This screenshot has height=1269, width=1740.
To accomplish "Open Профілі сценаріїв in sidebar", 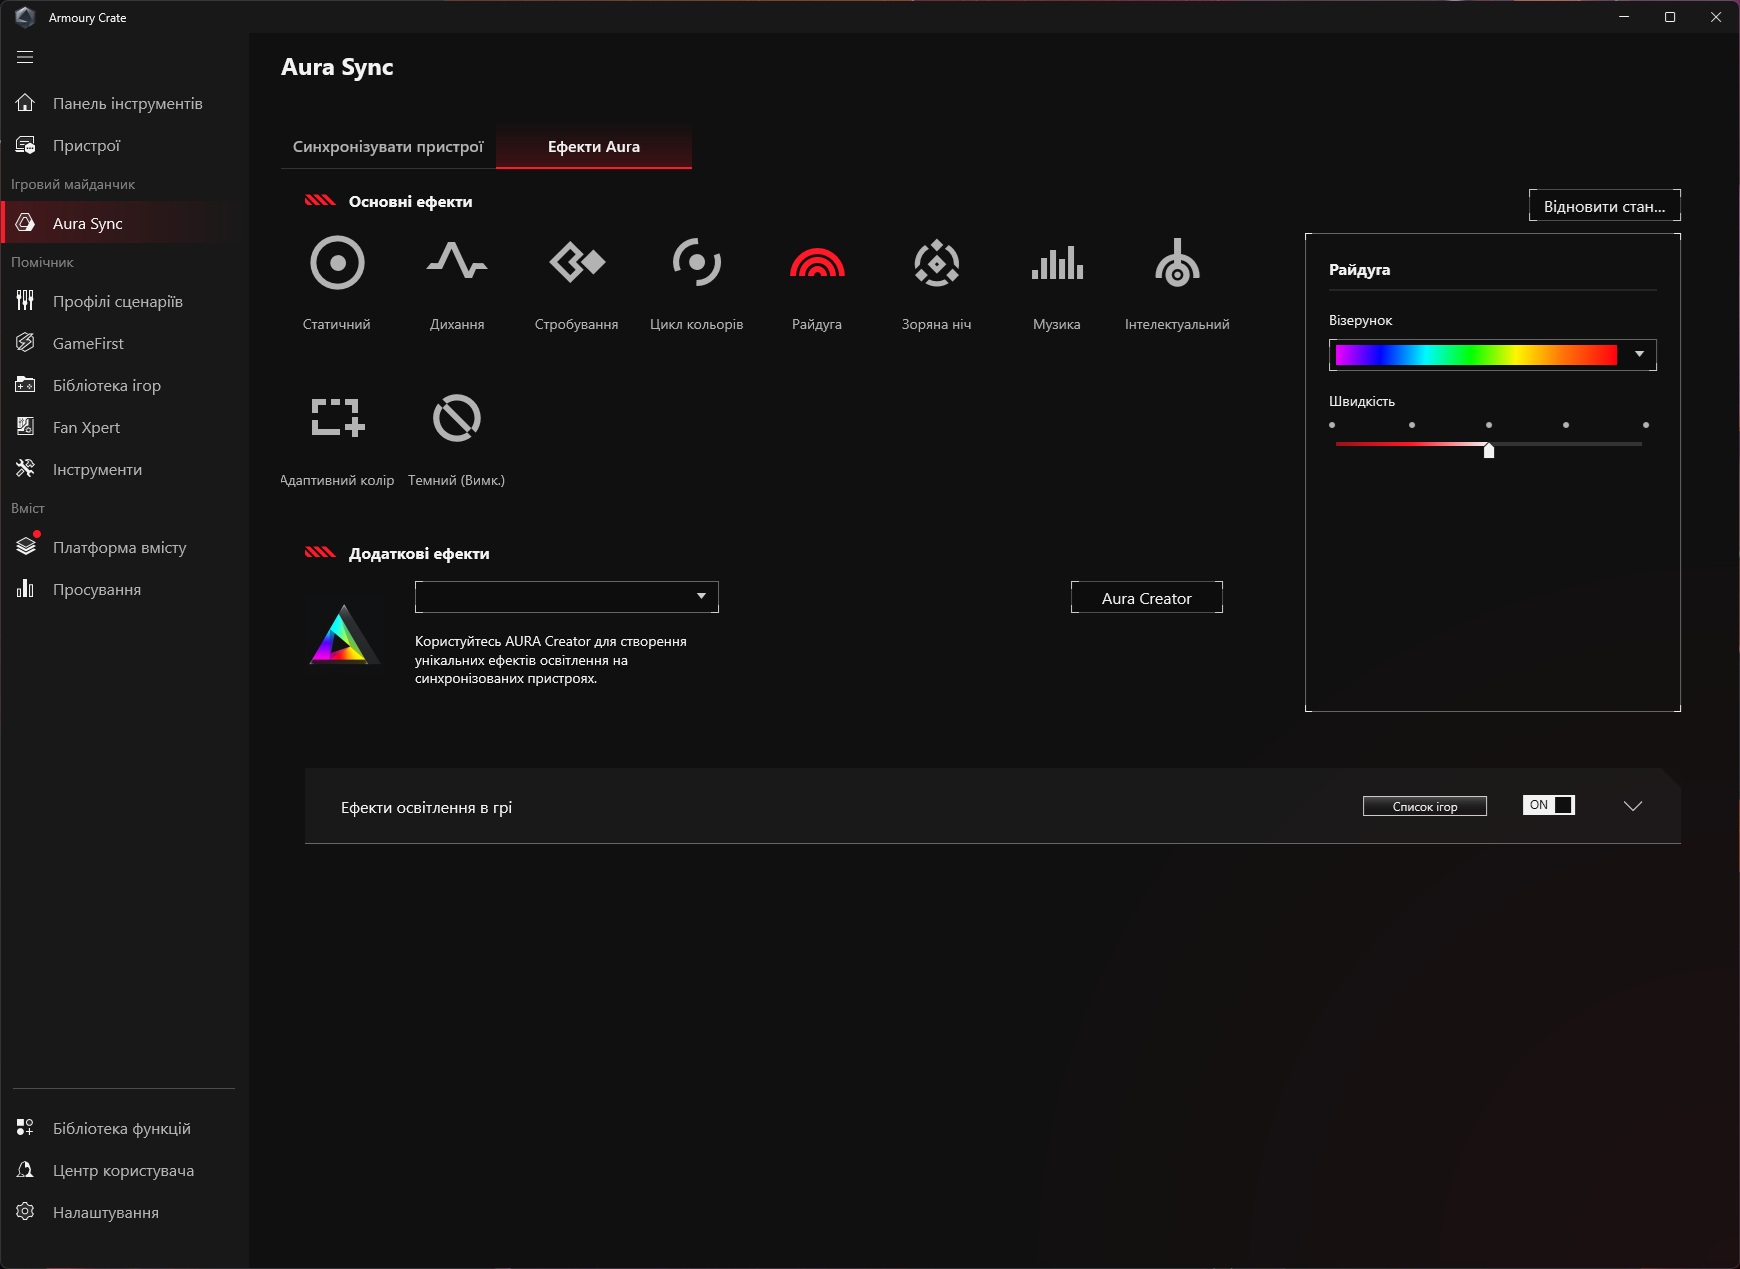I will click(x=125, y=301).
